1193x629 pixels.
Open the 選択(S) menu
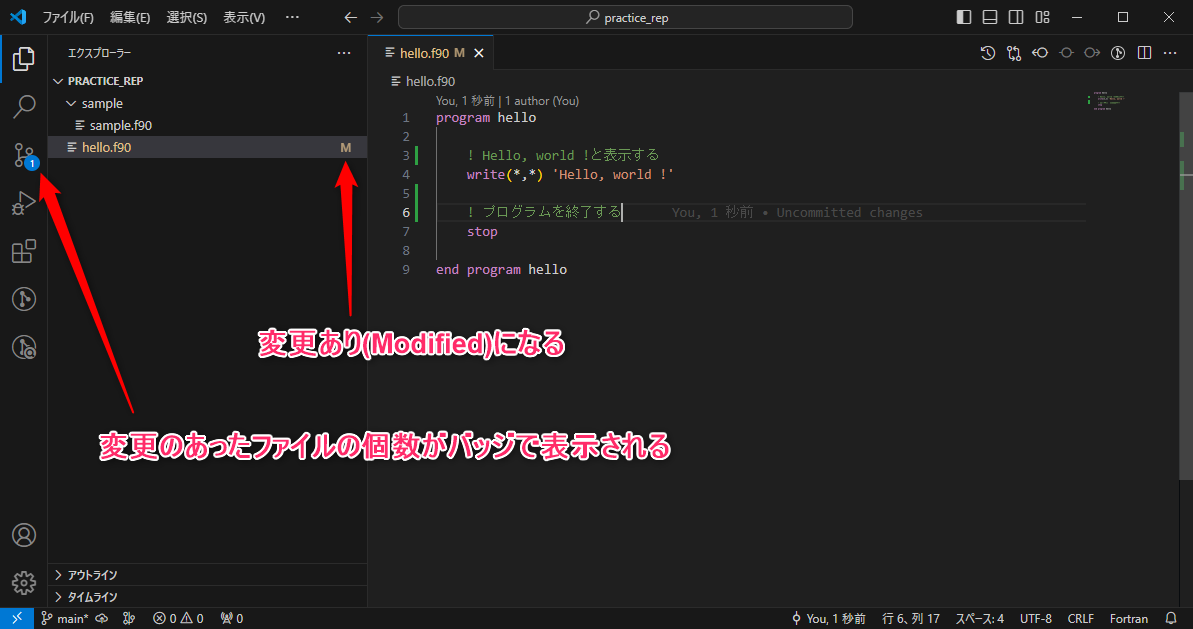[x=186, y=17]
